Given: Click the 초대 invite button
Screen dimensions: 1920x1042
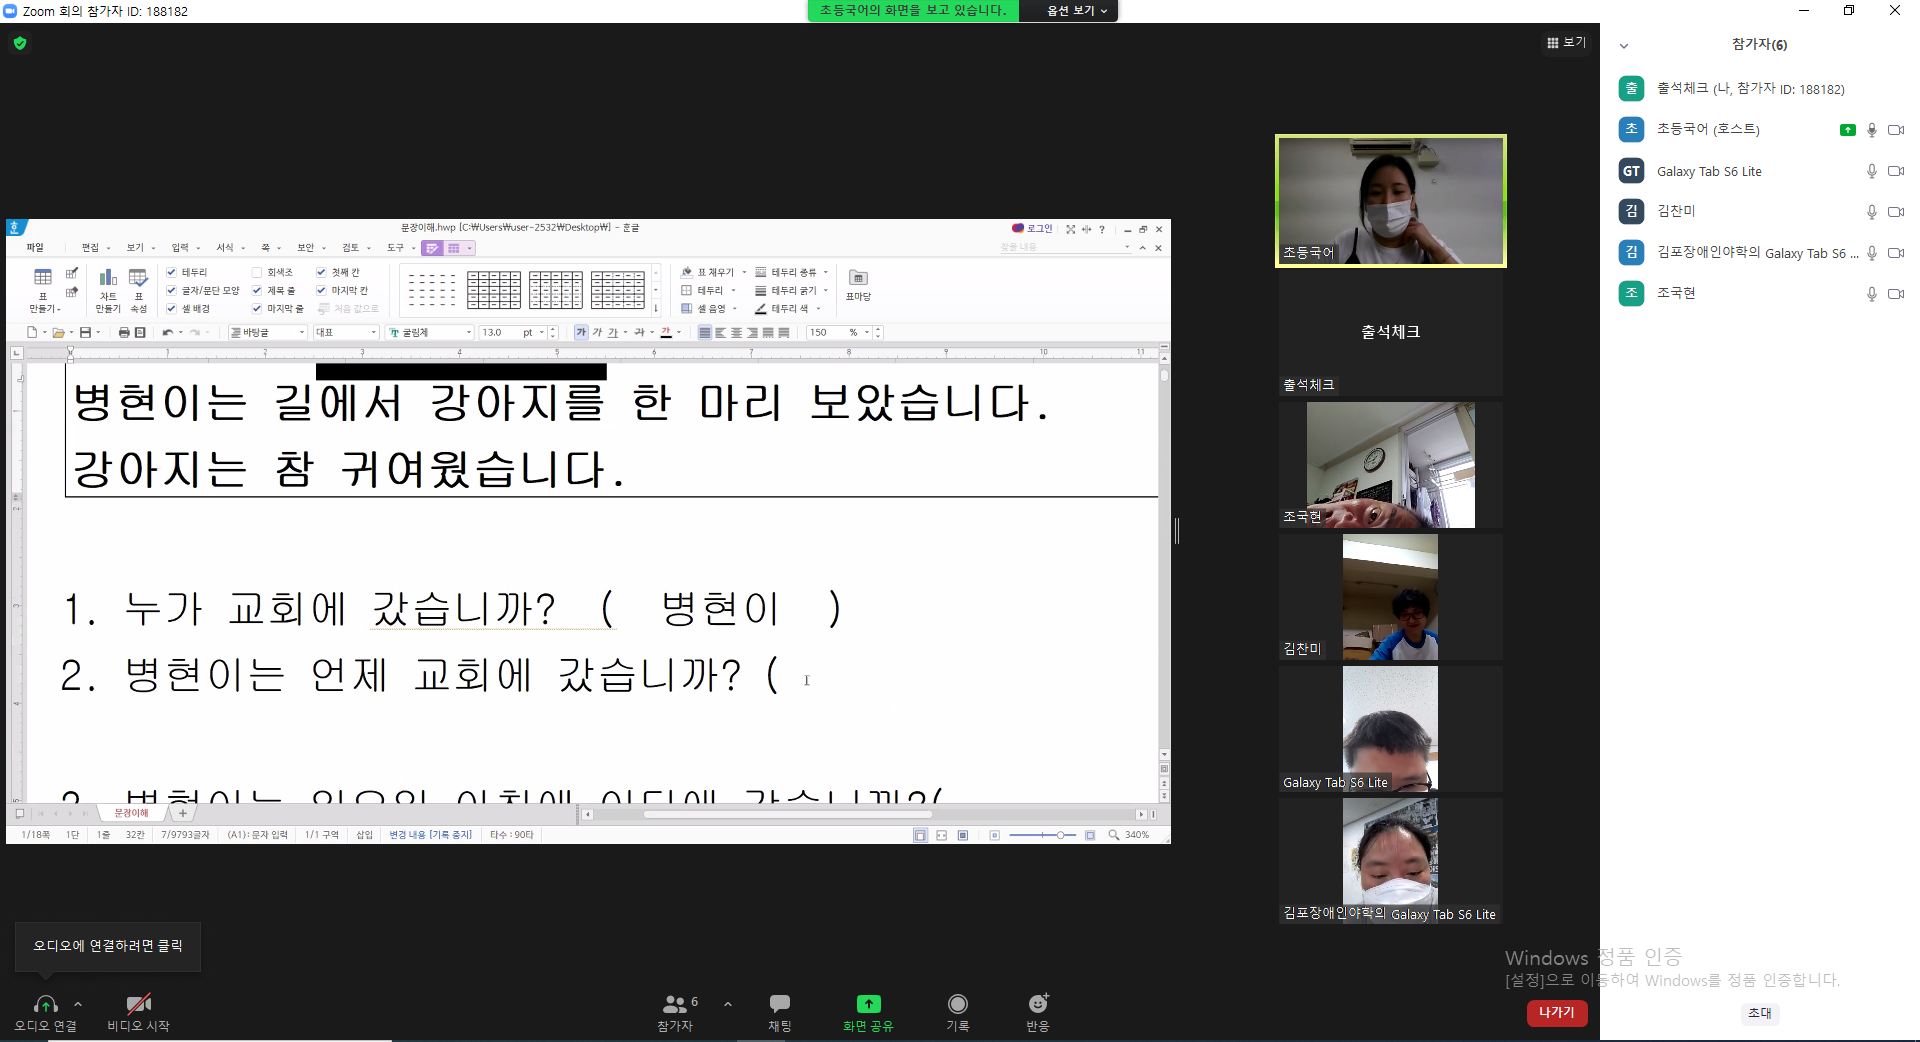Looking at the screenshot, I should [1759, 1013].
